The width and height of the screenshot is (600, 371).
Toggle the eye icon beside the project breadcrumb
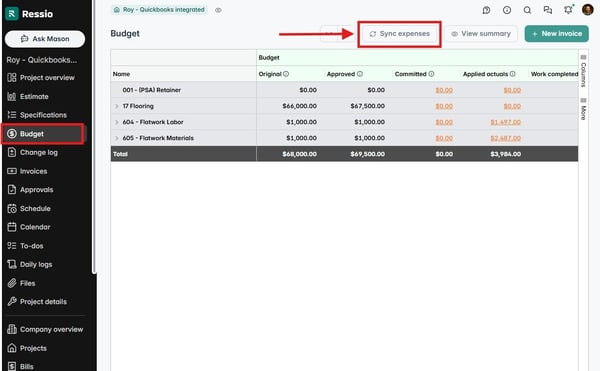(x=218, y=10)
